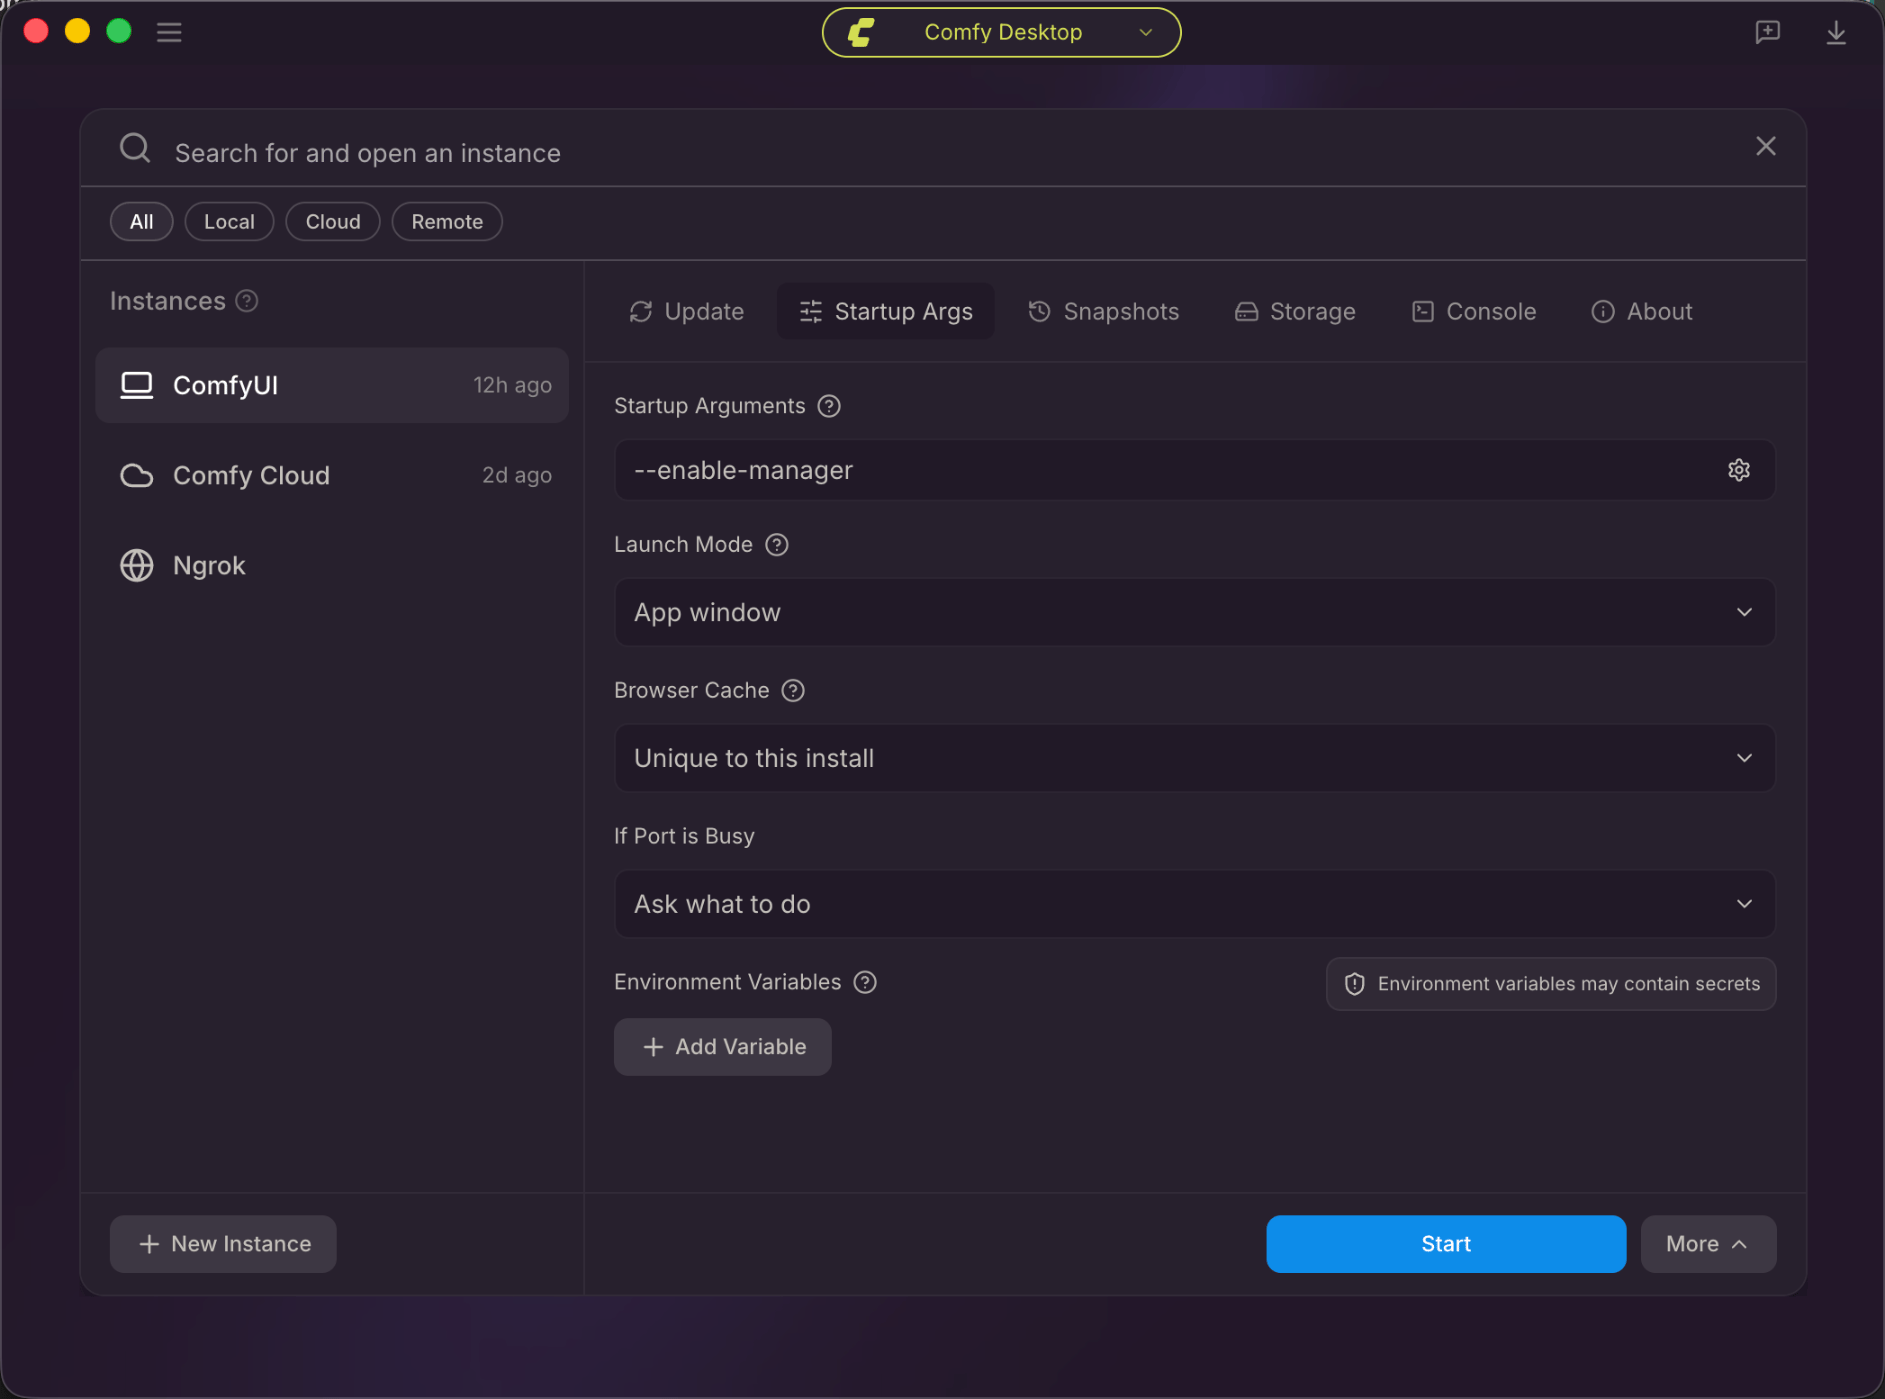
Task: Click the environment variables secrets notice
Action: [x=1551, y=984]
